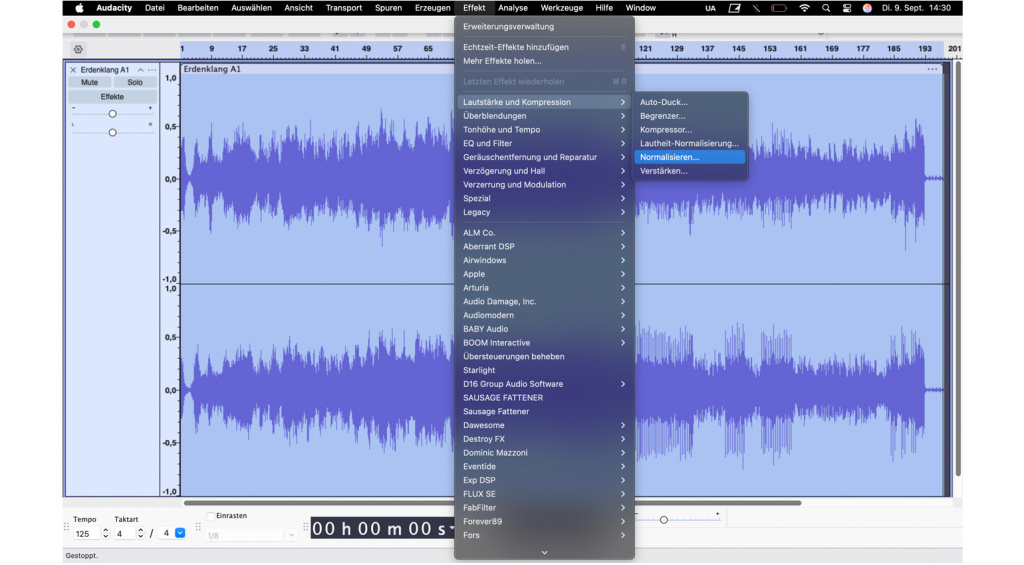Adjust the track gain slider knob
1024x565 pixels.
(112, 114)
